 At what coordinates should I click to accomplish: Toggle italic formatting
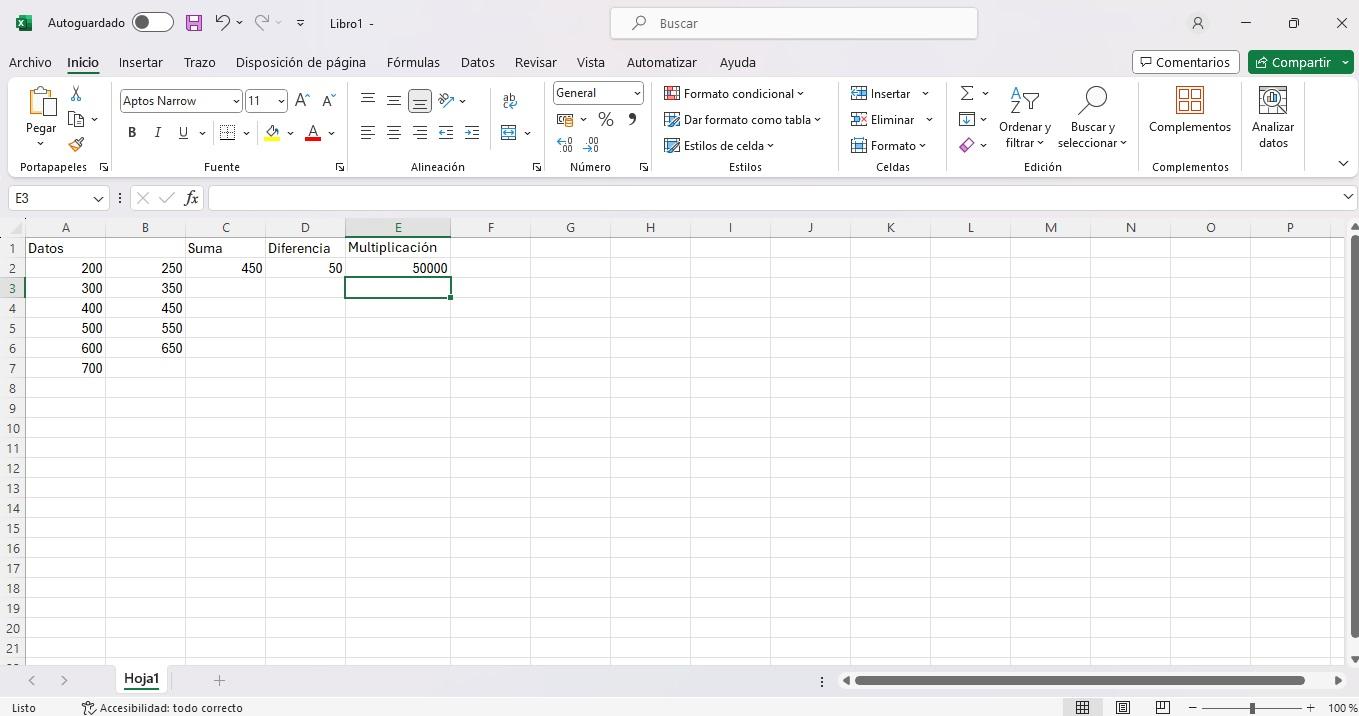(157, 132)
